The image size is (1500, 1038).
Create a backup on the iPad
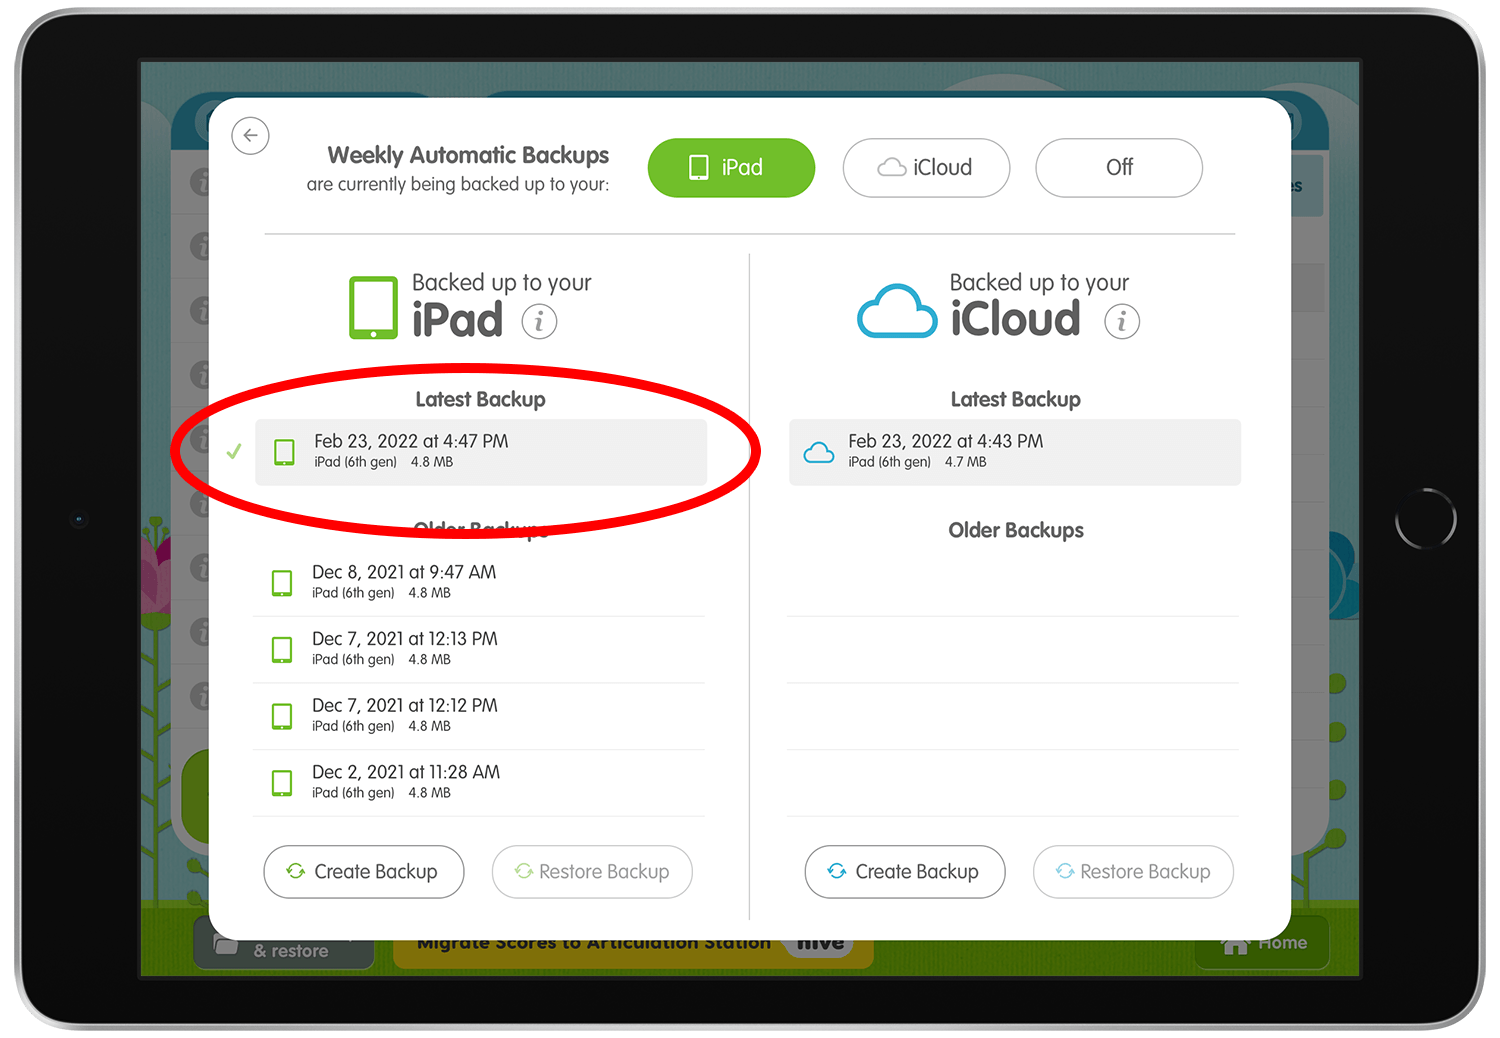pyautogui.click(x=364, y=872)
